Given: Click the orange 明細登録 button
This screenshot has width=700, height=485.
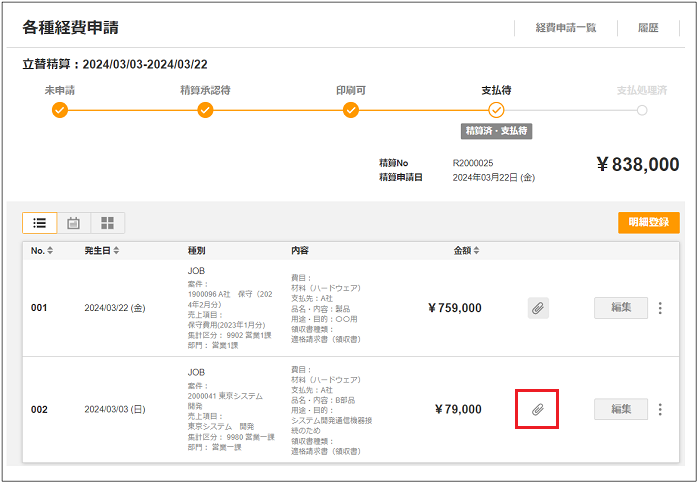Looking at the screenshot, I should (x=648, y=223).
